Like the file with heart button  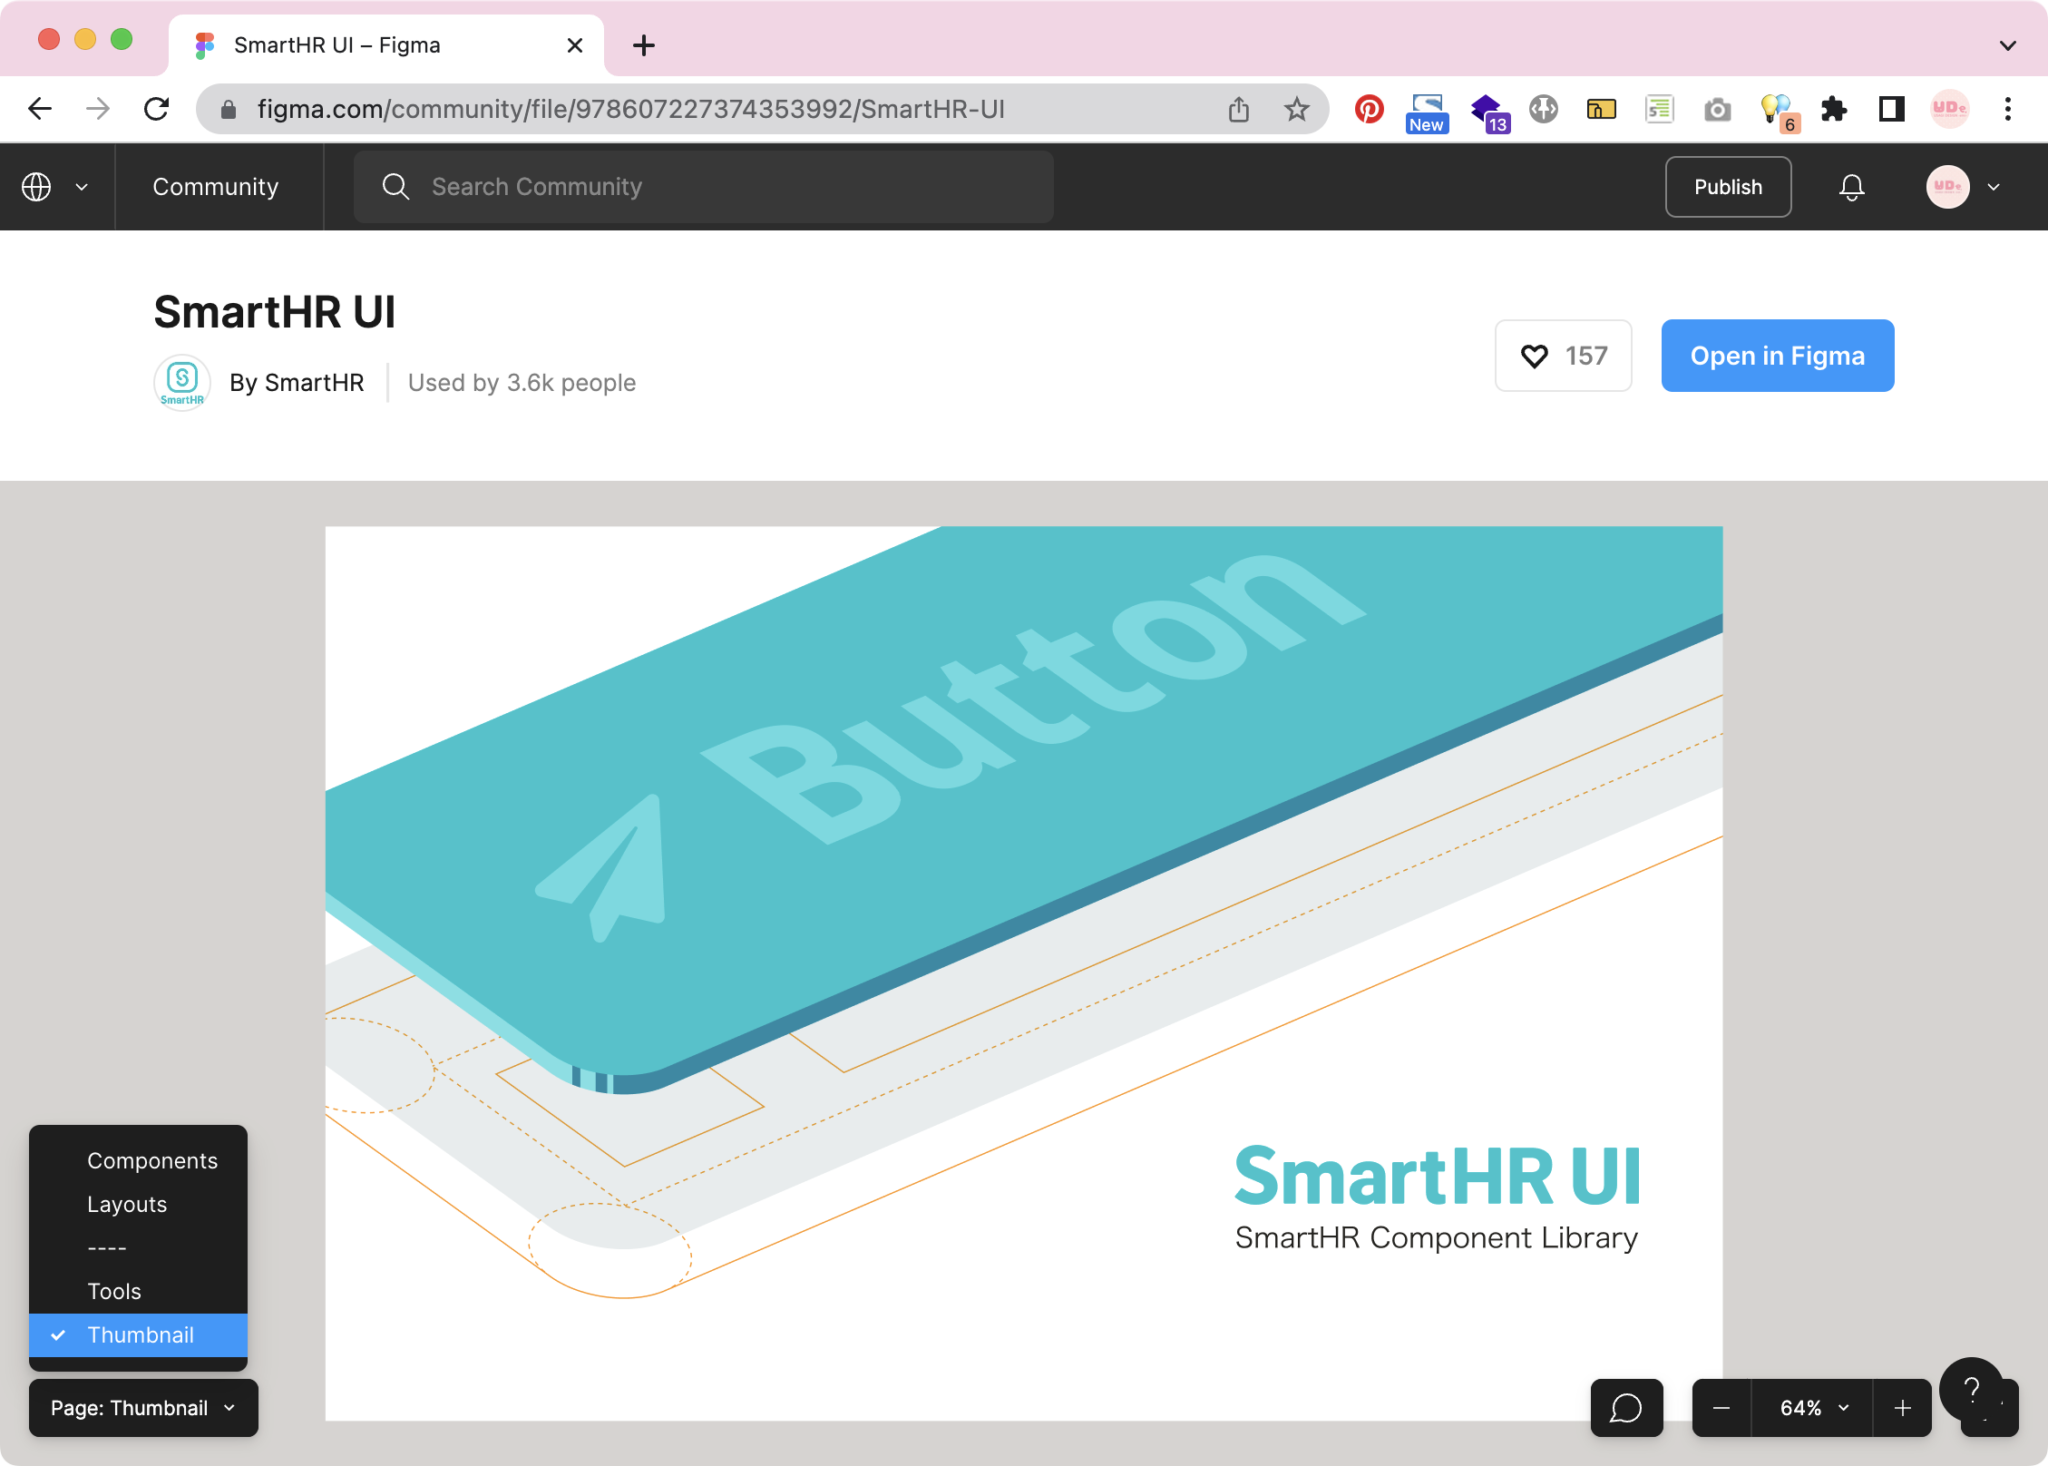point(1563,356)
